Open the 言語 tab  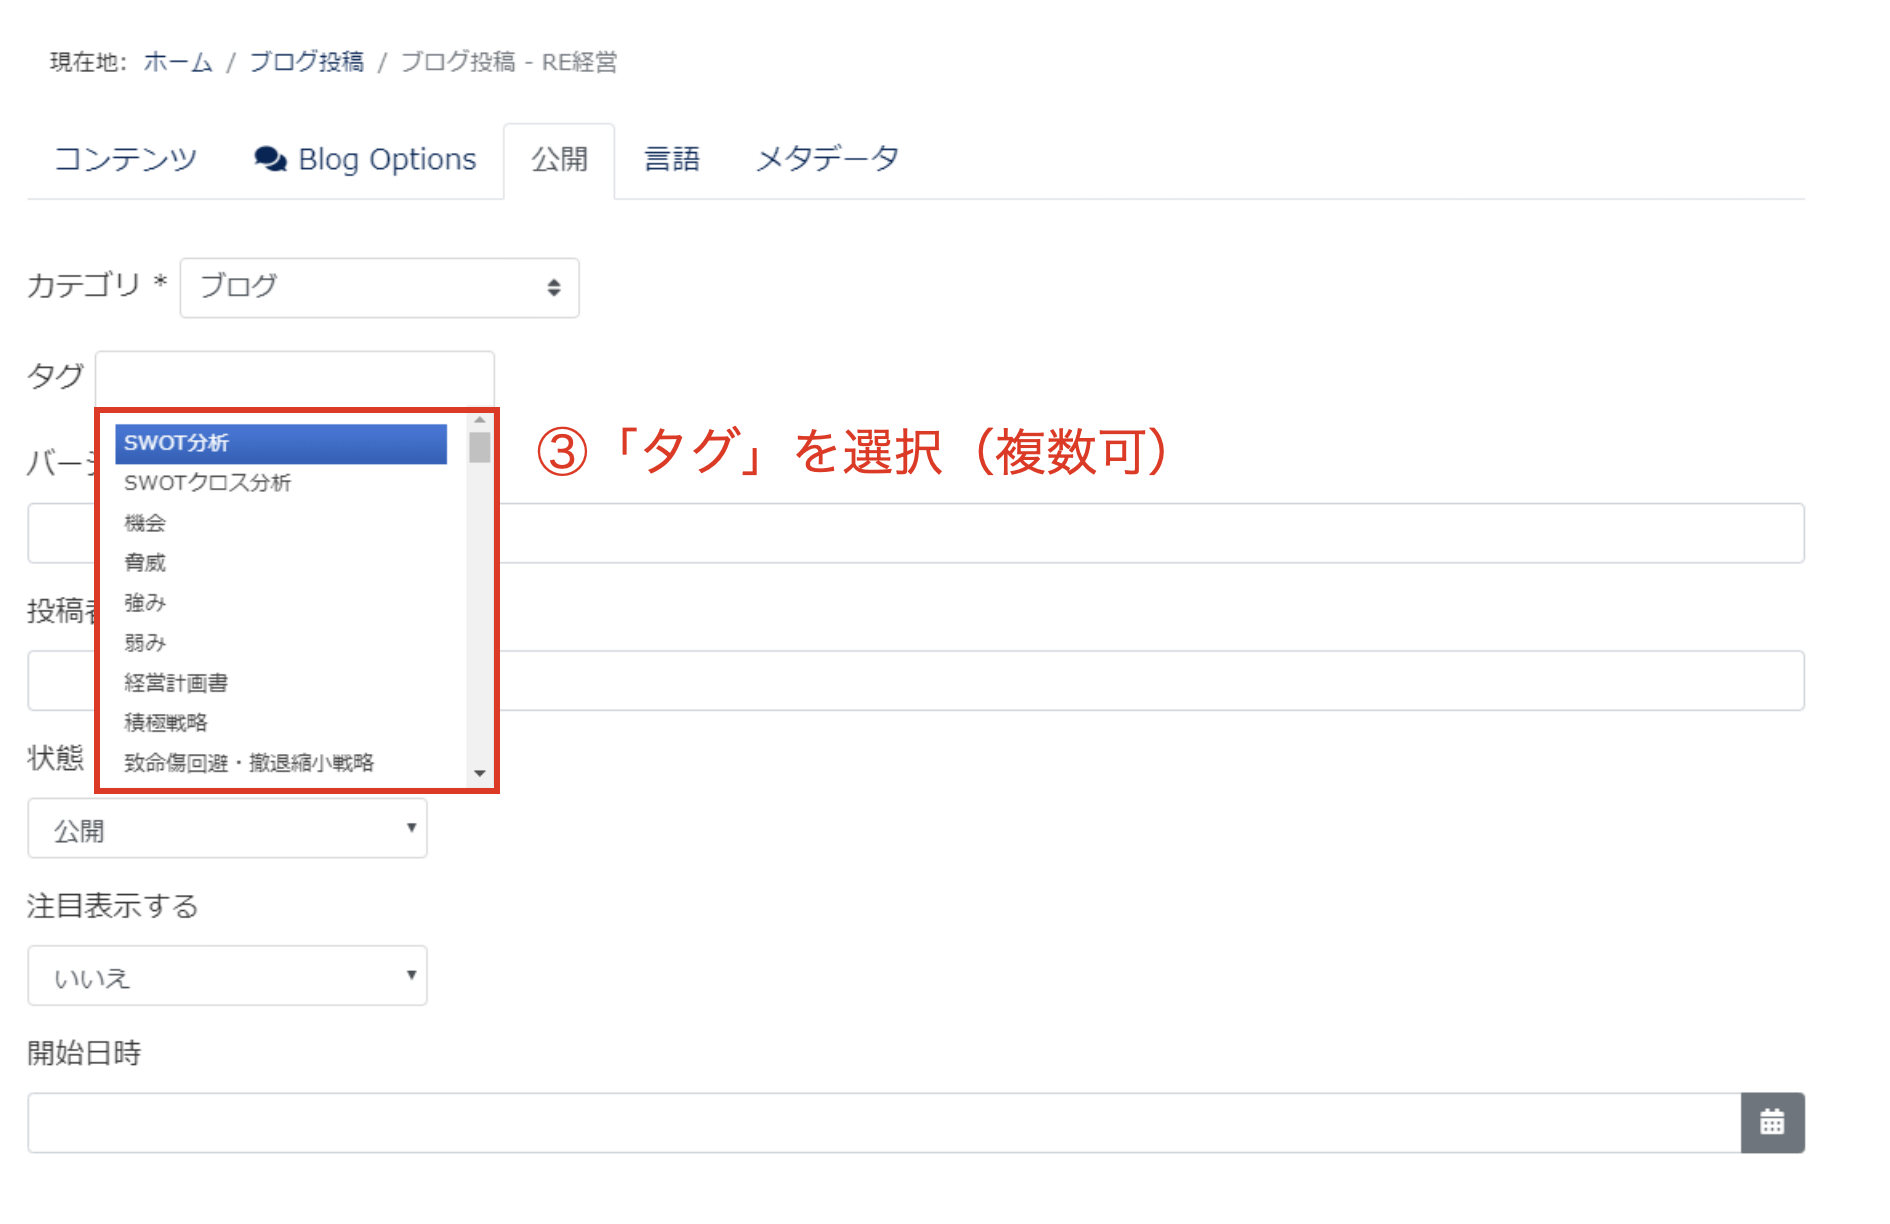(x=671, y=159)
